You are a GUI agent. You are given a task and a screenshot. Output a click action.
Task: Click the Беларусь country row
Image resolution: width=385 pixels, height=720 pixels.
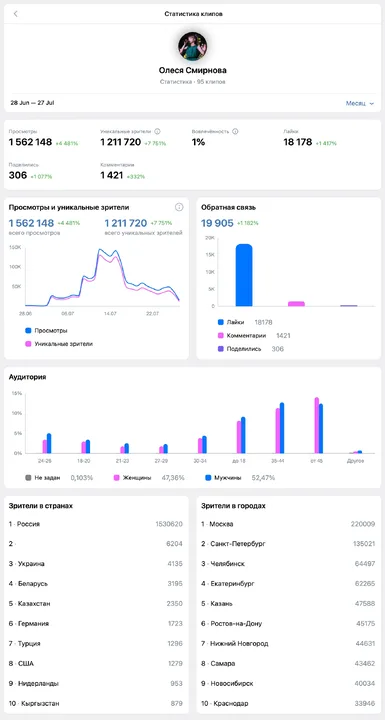(x=96, y=584)
